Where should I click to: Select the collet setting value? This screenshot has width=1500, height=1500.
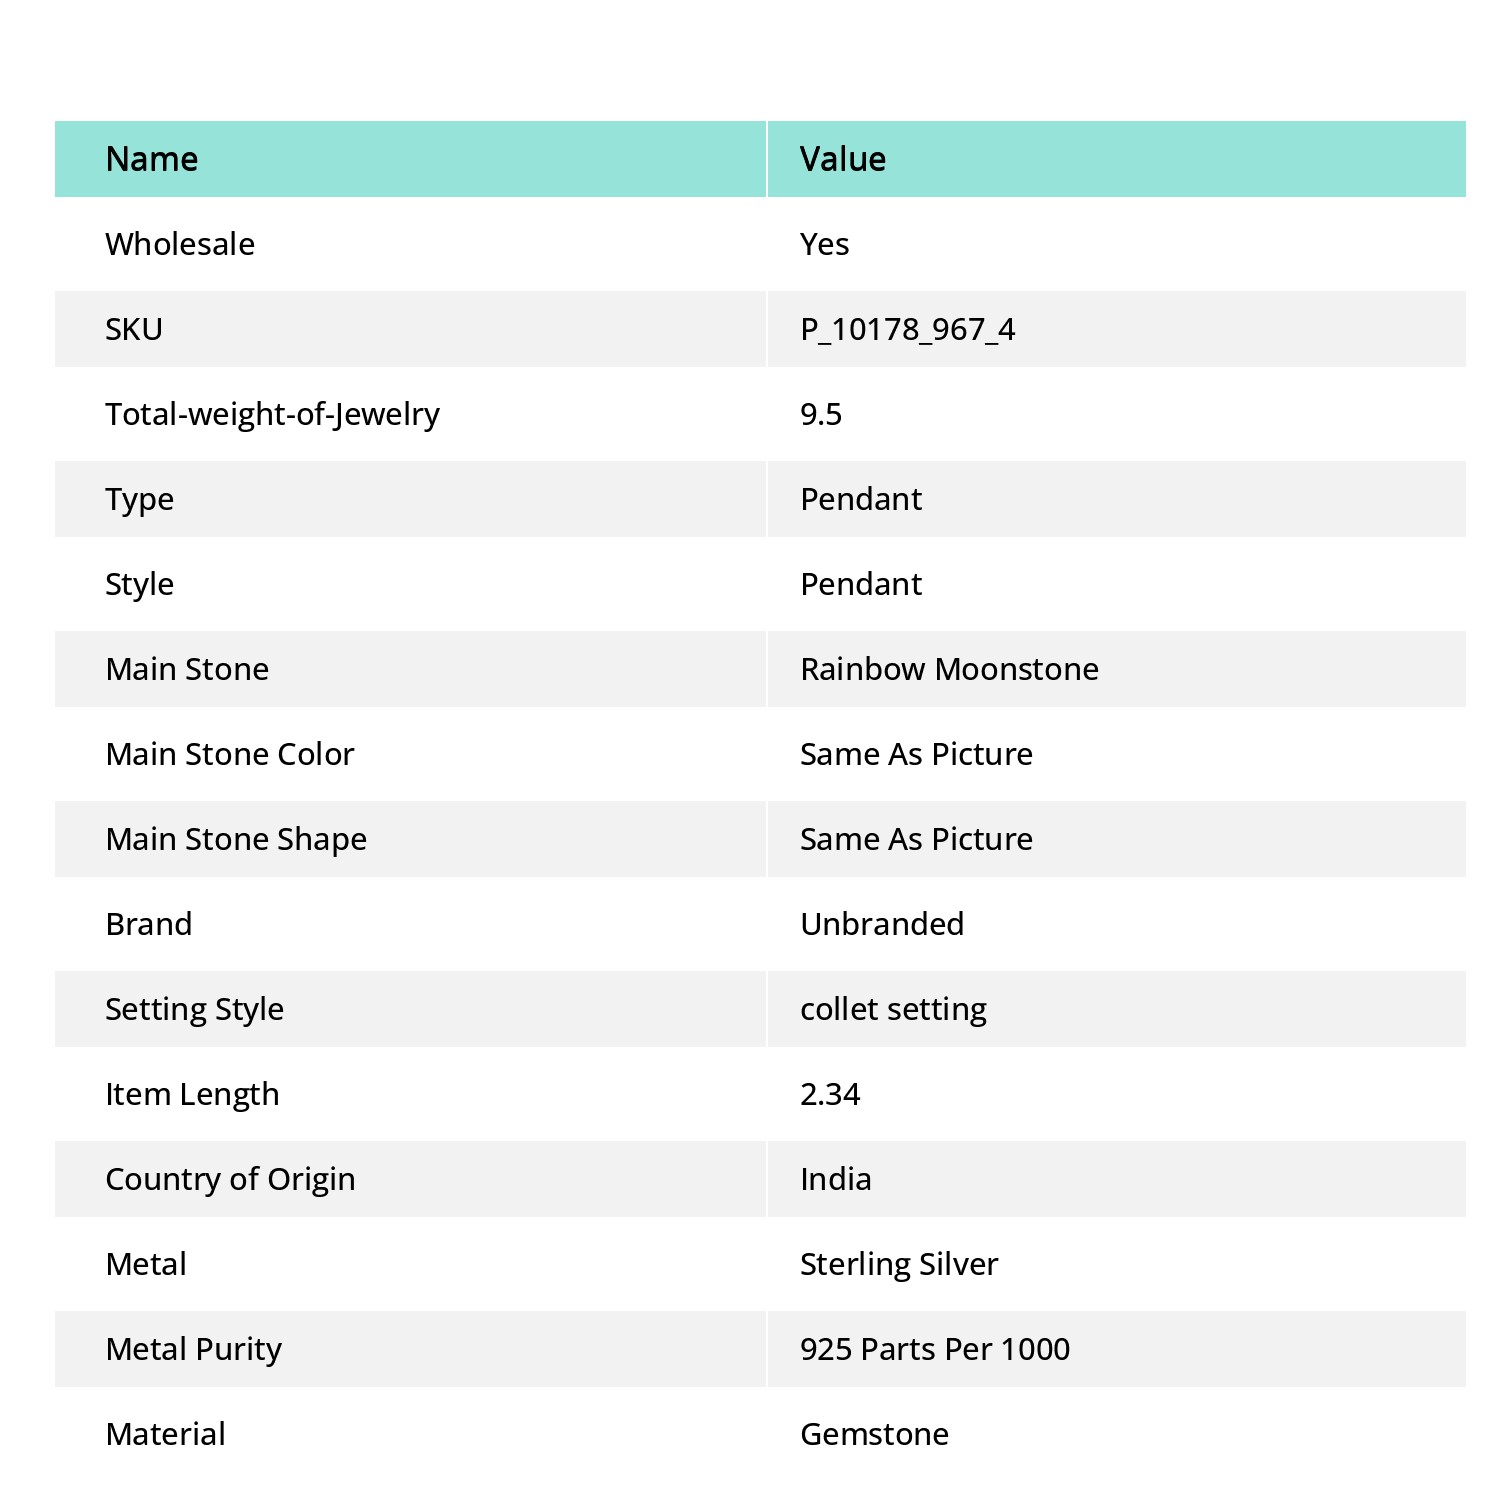[893, 1009]
